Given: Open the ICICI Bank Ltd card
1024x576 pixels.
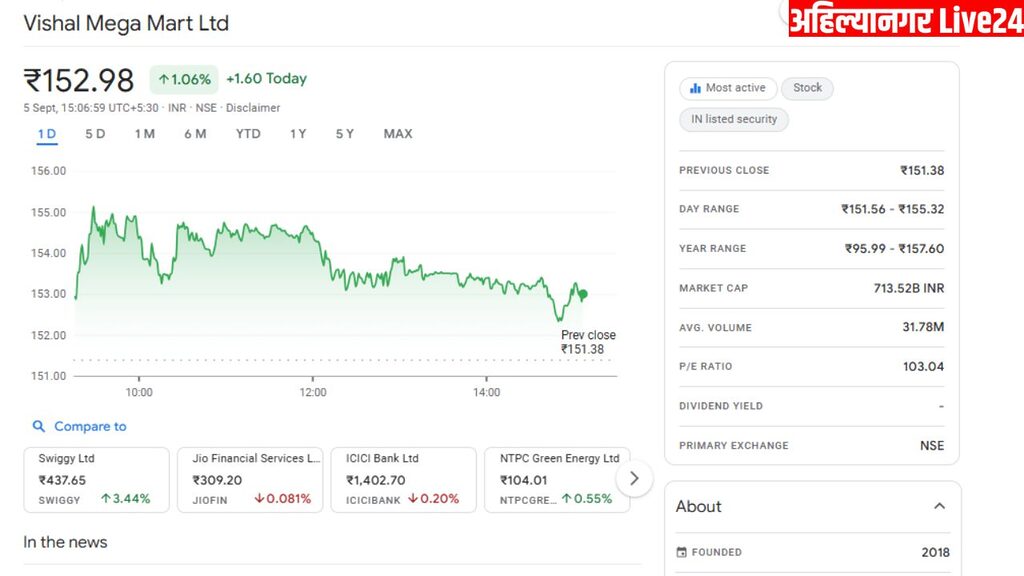Looking at the screenshot, I should click(404, 479).
